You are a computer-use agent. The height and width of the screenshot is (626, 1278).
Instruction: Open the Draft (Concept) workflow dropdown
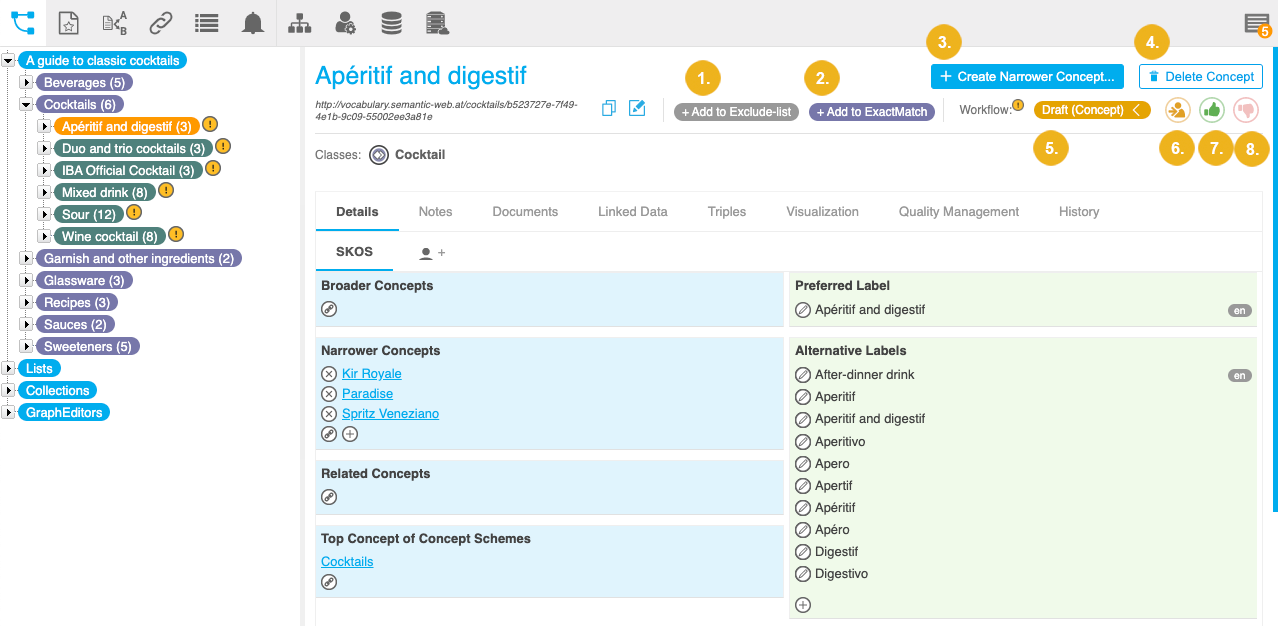[1092, 110]
